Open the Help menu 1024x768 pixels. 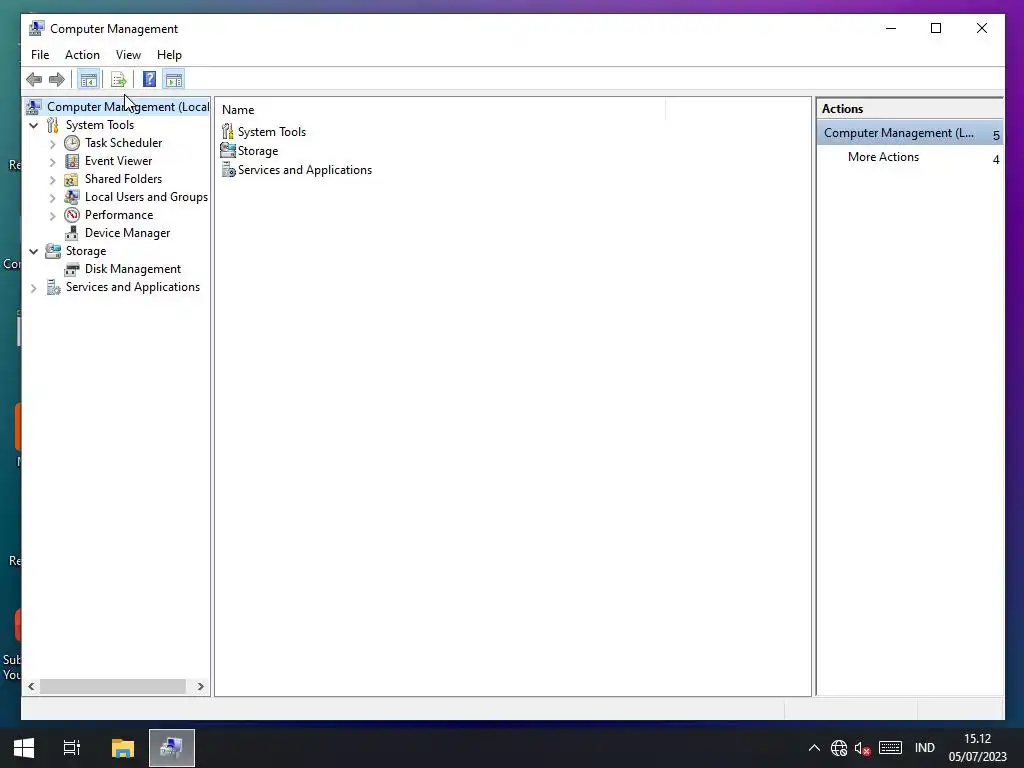[x=169, y=55]
